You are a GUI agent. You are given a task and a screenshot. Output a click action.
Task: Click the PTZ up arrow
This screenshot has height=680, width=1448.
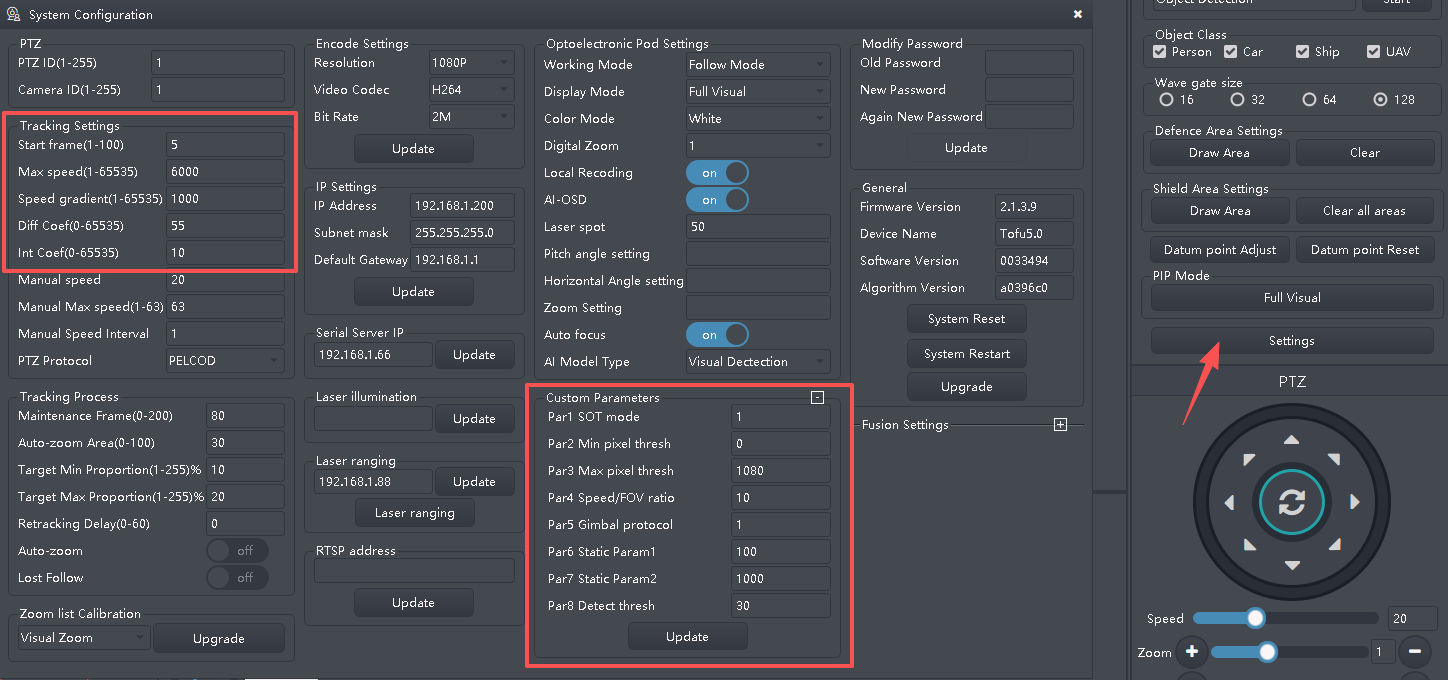point(1292,440)
